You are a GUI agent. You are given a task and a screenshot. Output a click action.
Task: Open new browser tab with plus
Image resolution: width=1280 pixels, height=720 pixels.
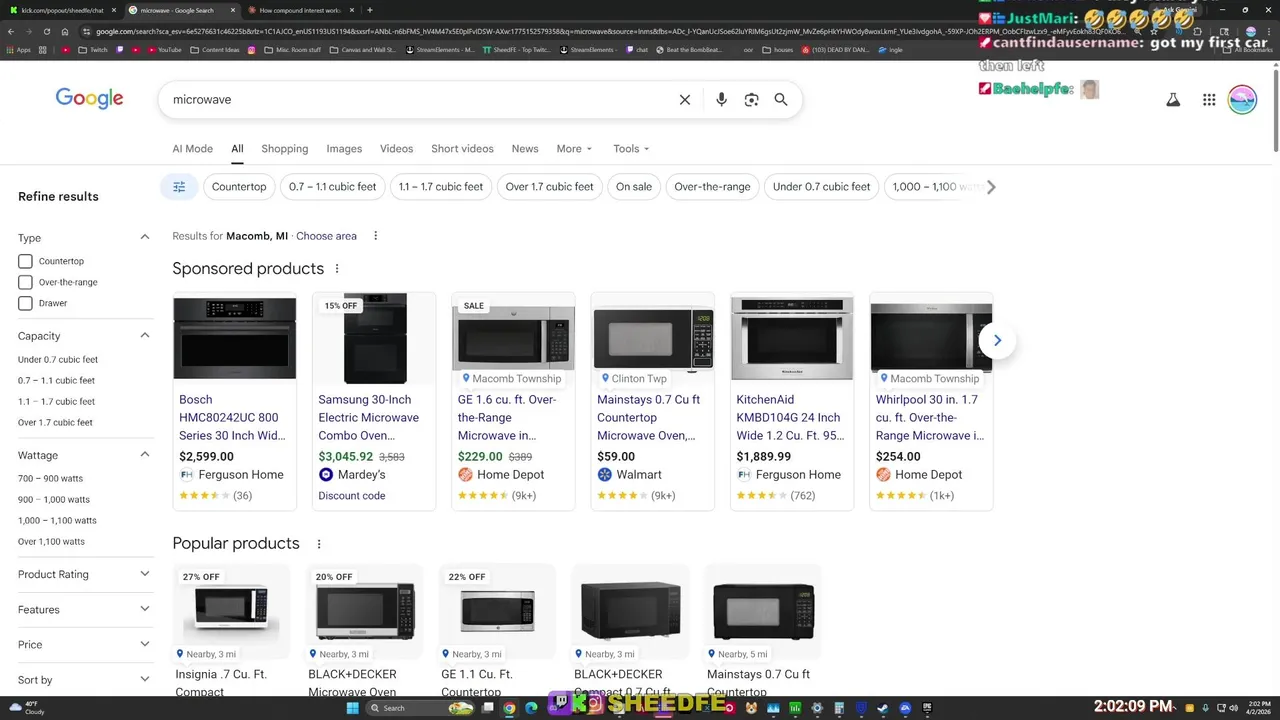(370, 10)
